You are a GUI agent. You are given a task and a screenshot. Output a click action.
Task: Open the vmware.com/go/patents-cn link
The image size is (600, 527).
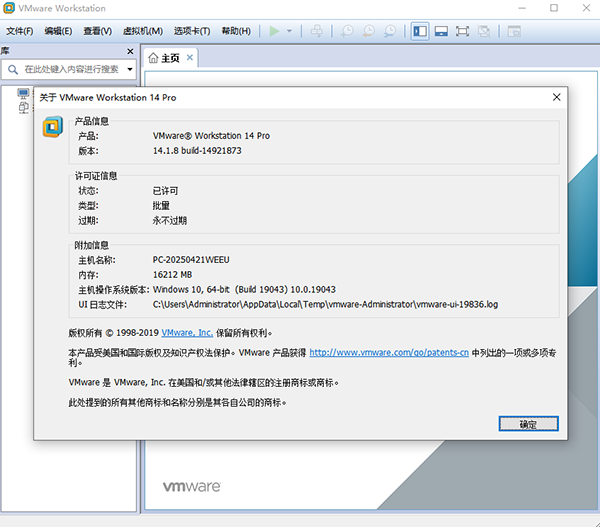tap(389, 352)
